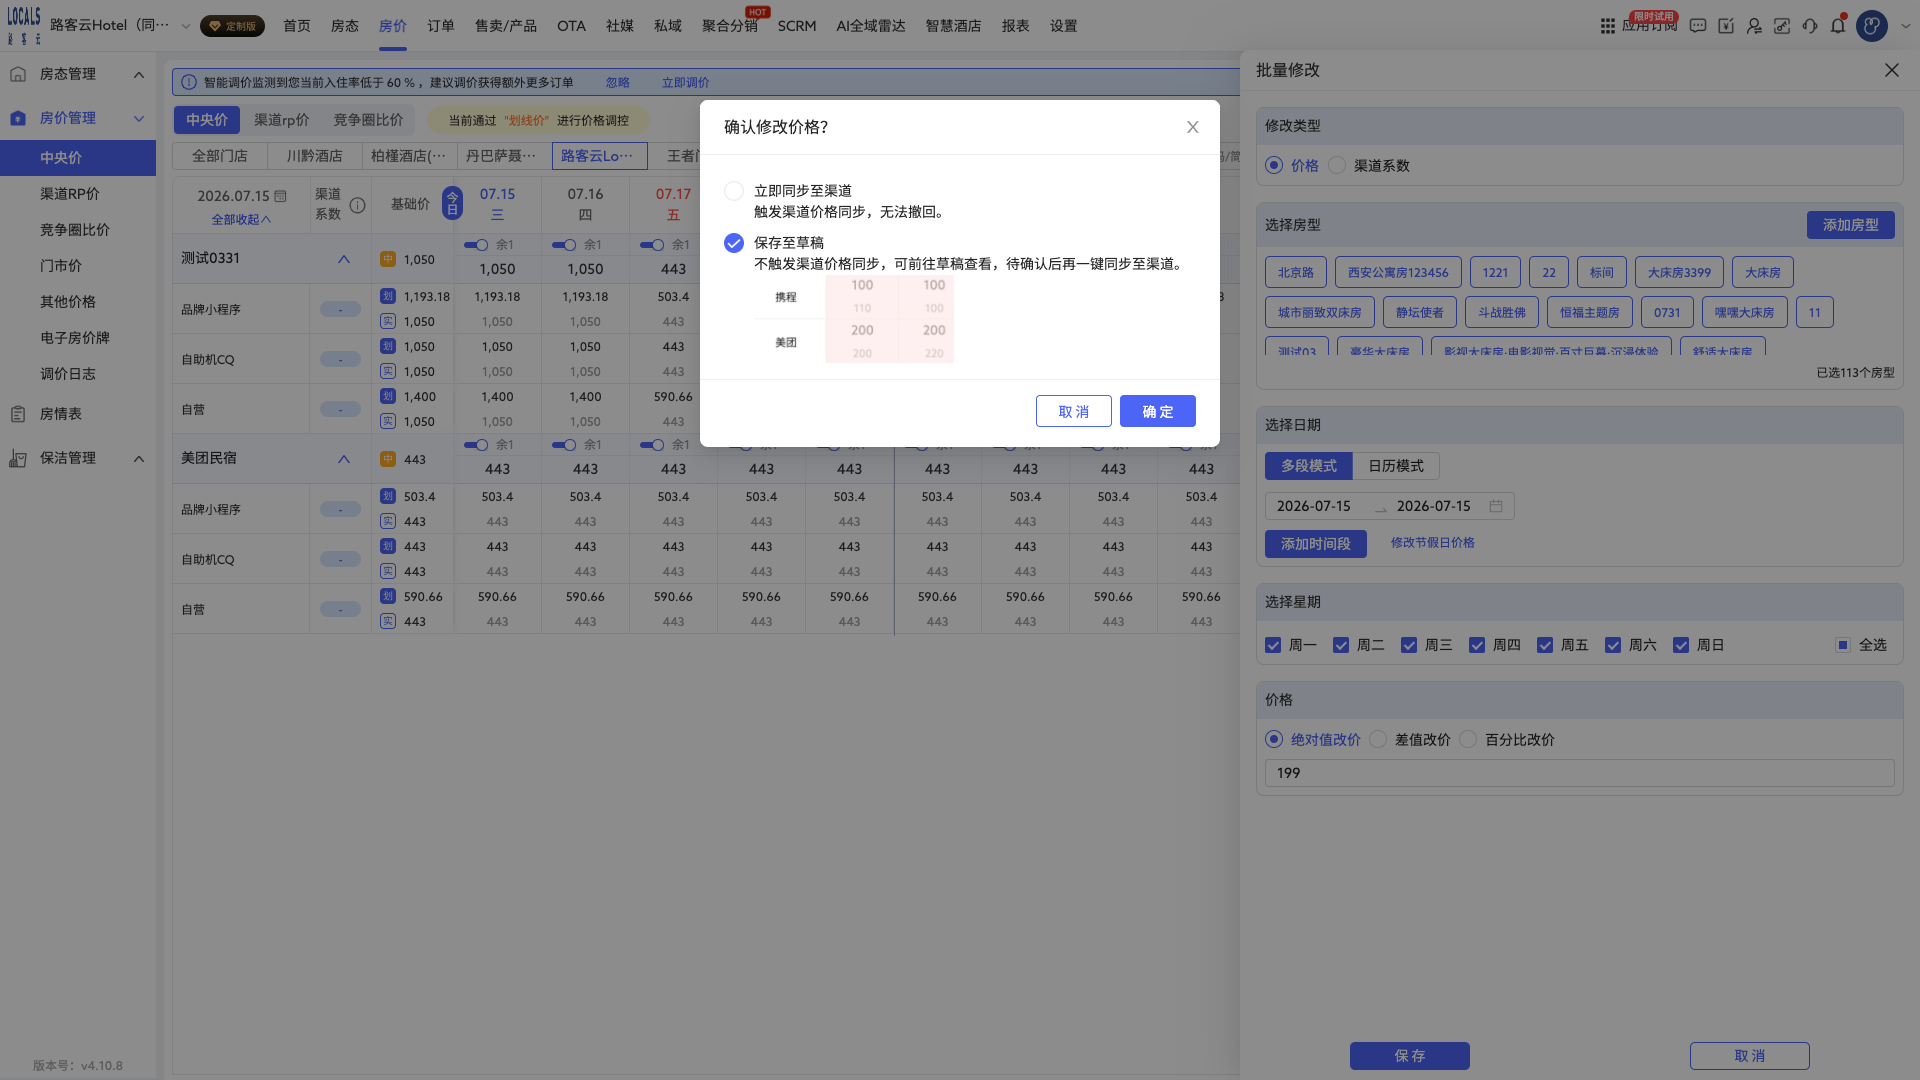1920x1080 pixels.
Task: Expand the 房态管理 sidebar section
Action: (139, 74)
